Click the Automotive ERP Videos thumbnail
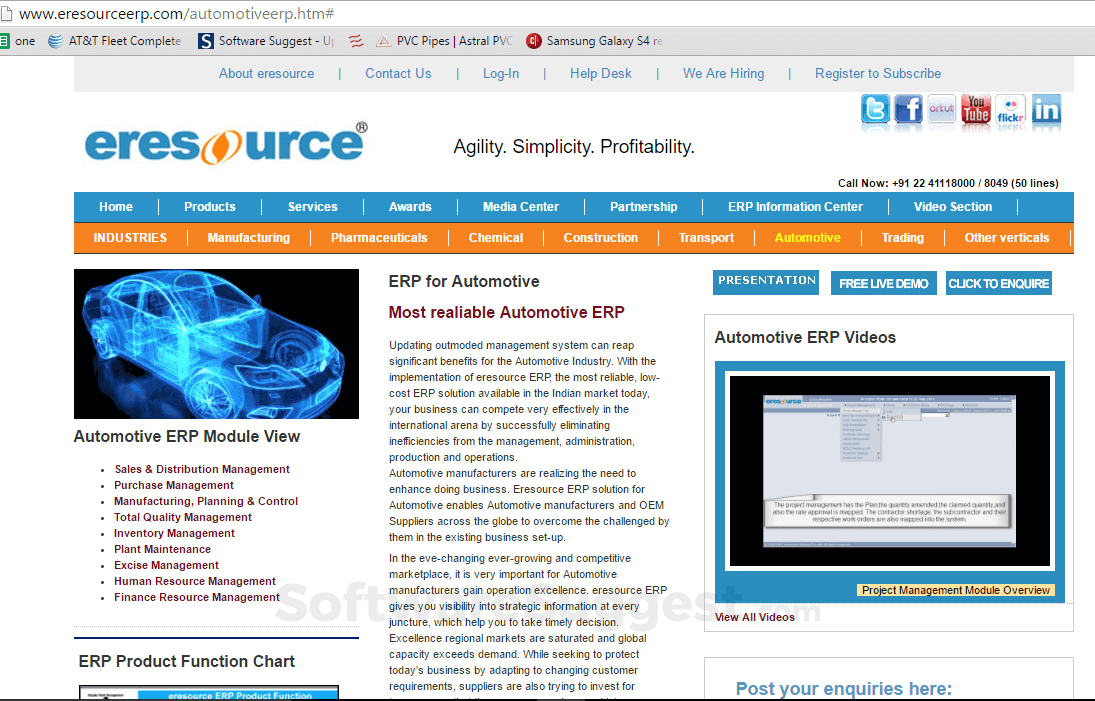The width and height of the screenshot is (1095, 701). [x=888, y=470]
